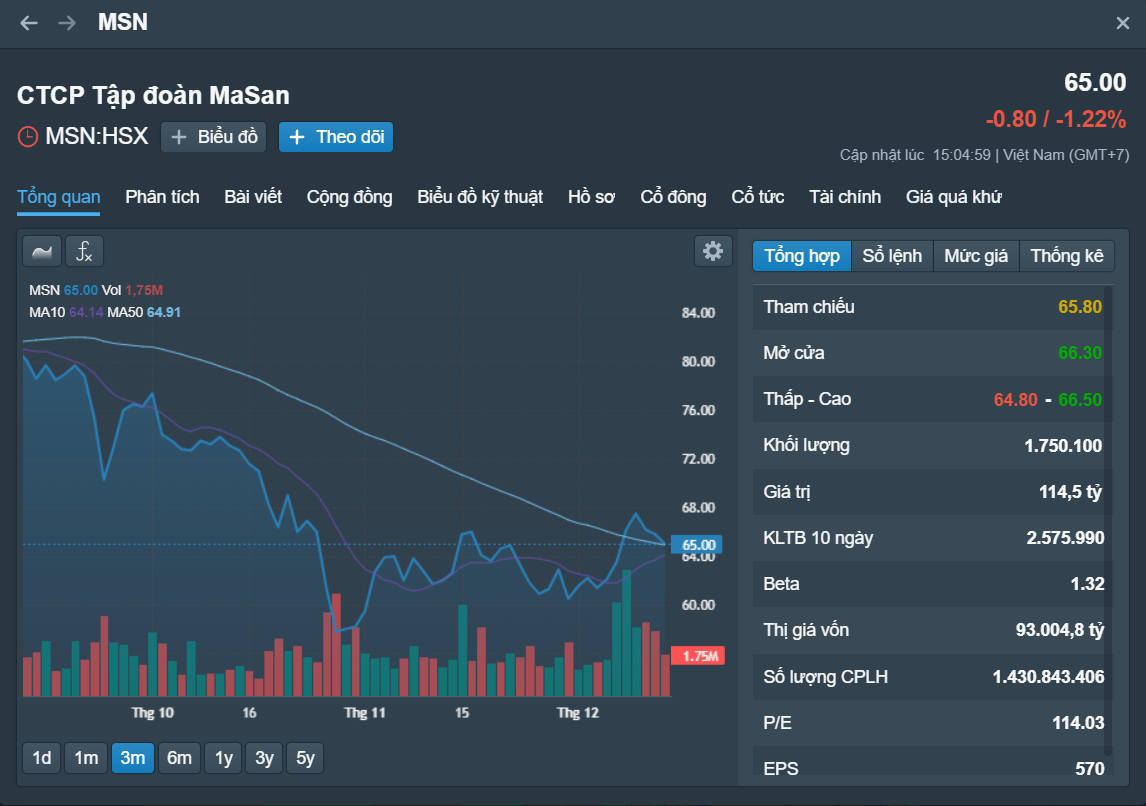The height and width of the screenshot is (806, 1146).
Task: Switch to the Phân tích tab
Action: click(x=162, y=197)
